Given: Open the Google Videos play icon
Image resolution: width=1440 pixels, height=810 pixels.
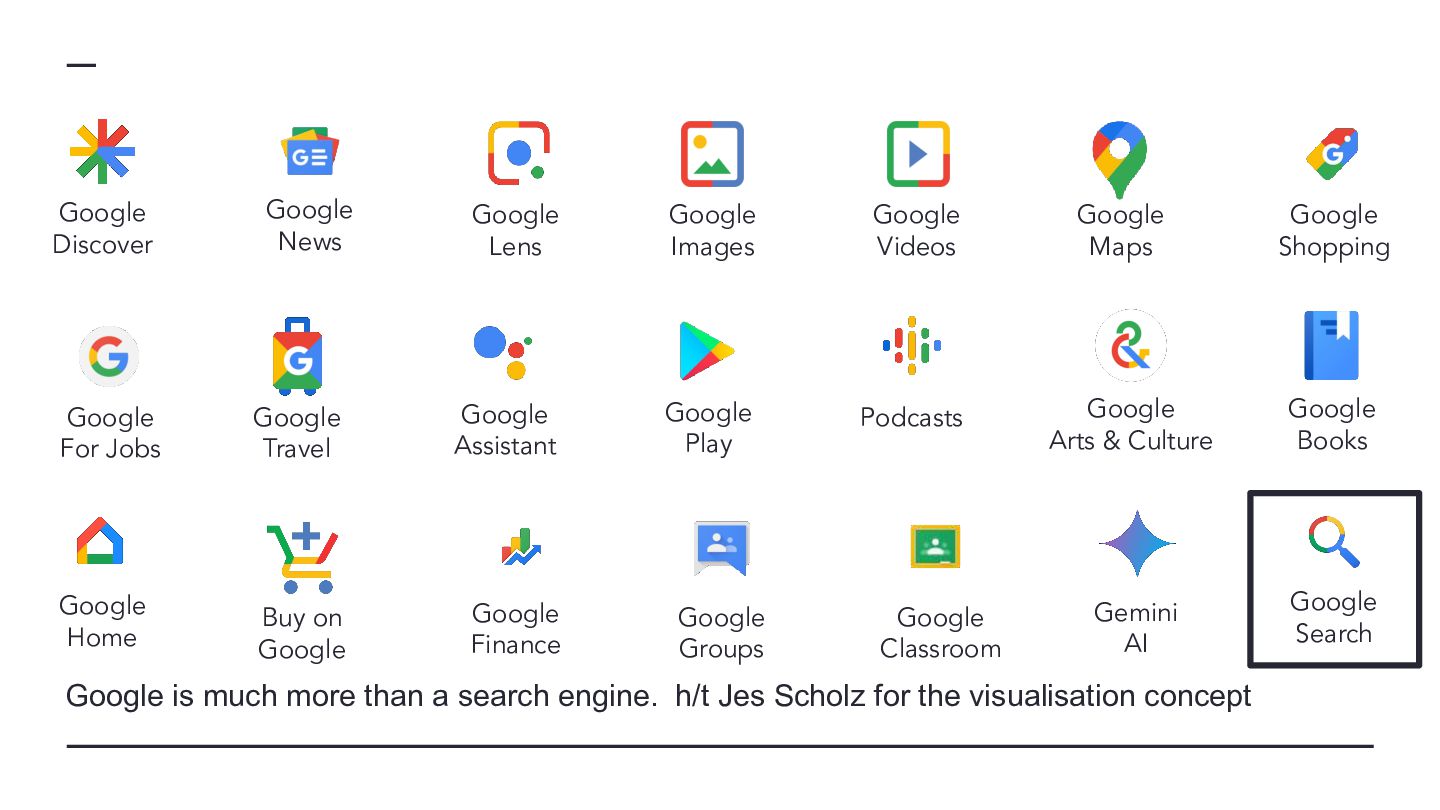Looking at the screenshot, I should 917,154.
